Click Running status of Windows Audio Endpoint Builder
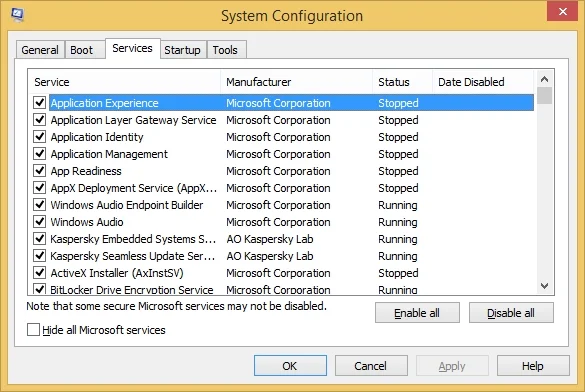This screenshot has width=585, height=392. click(398, 205)
